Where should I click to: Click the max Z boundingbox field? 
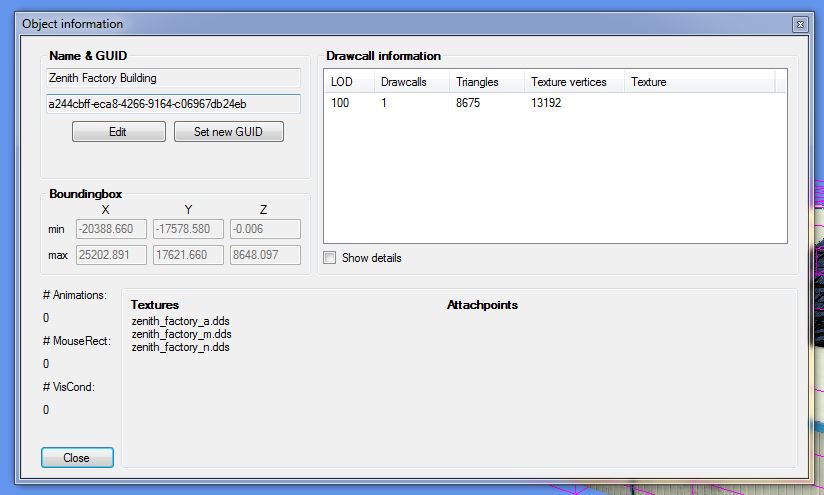point(264,255)
